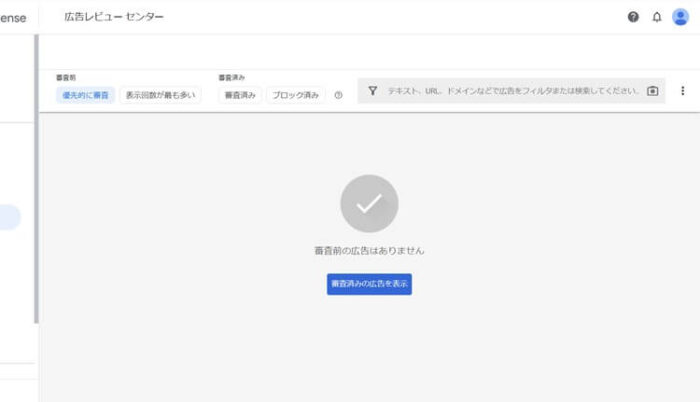Open the account profile avatar
Image resolution: width=700 pixels, height=402 pixels.
[680, 17]
